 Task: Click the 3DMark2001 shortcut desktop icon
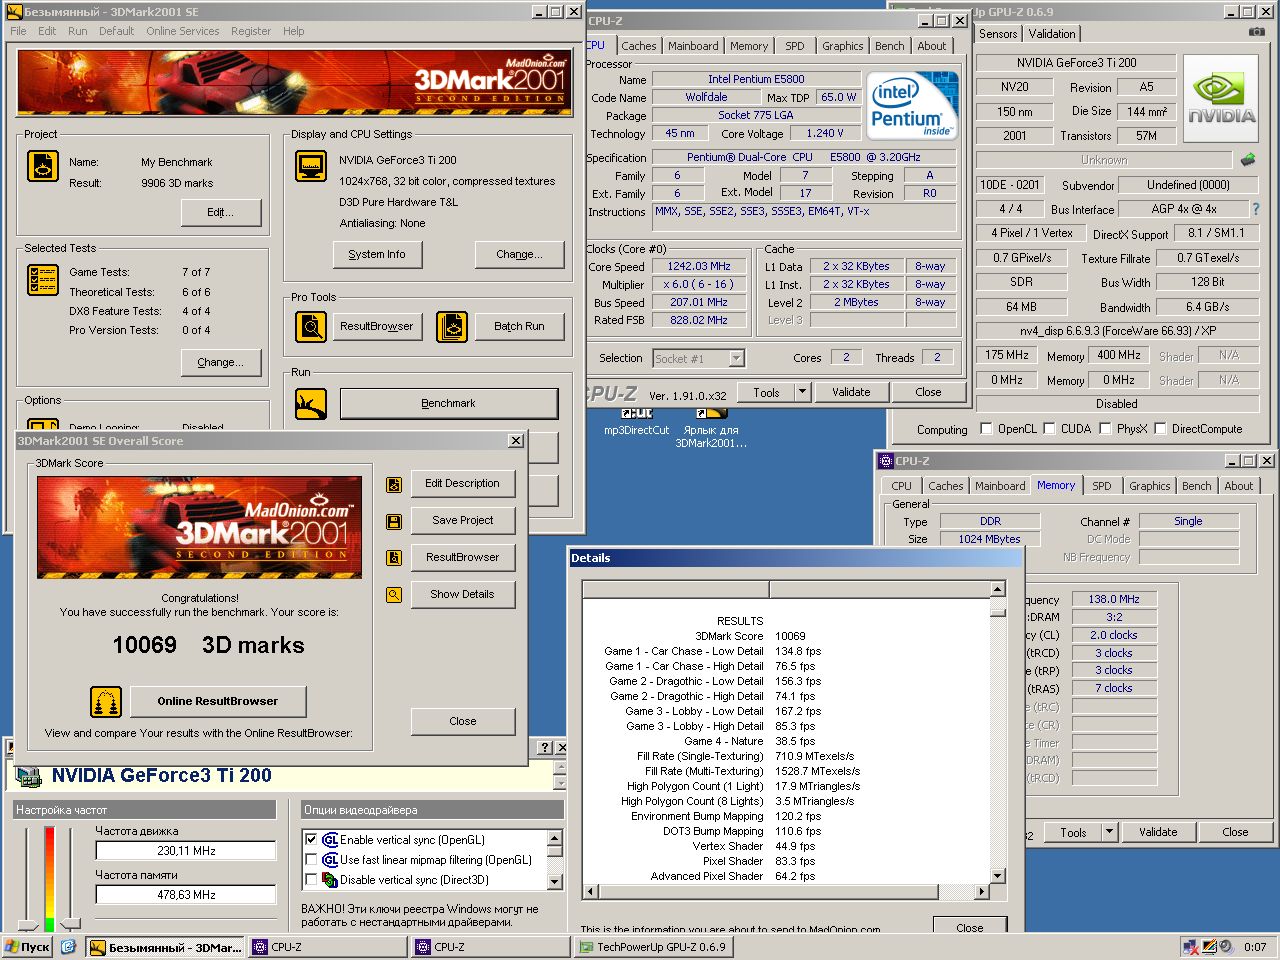pyautogui.click(x=710, y=427)
